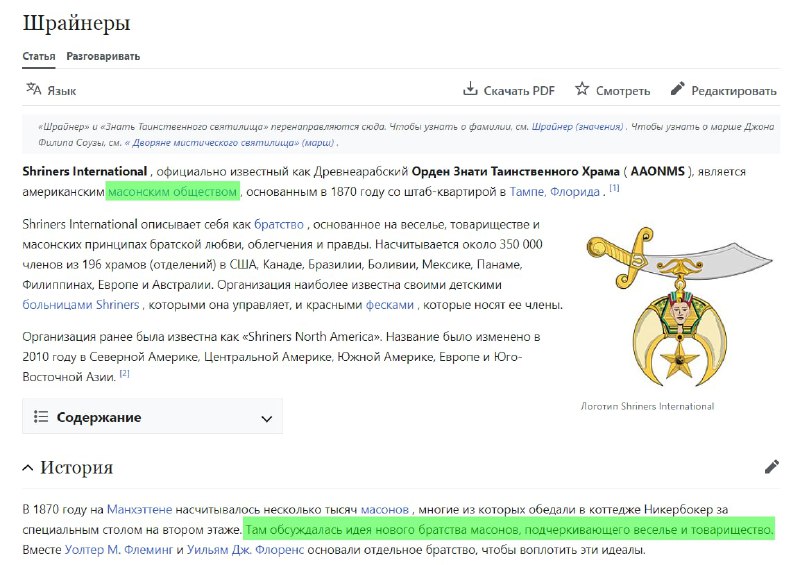This screenshot has height=565, width=800.
Task: Follow the братство link
Action: click(279, 225)
